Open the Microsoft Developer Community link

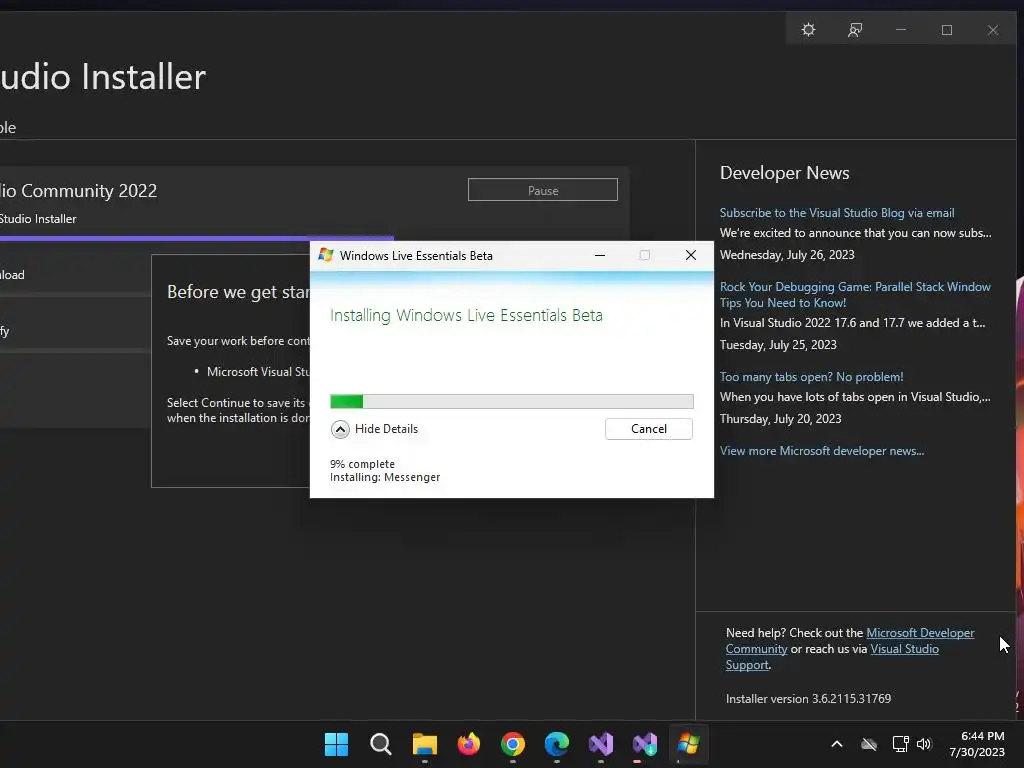[x=920, y=633]
